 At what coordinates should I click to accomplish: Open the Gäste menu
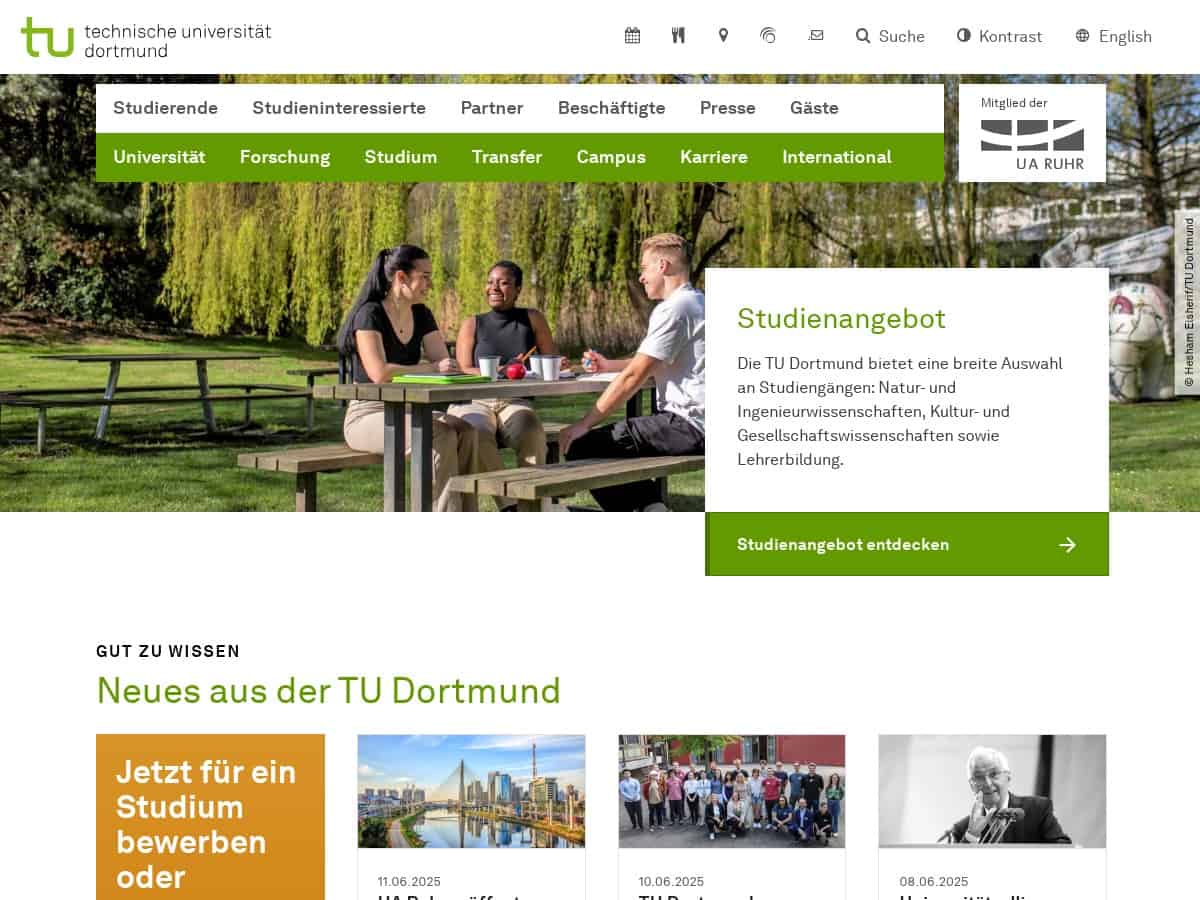point(814,108)
